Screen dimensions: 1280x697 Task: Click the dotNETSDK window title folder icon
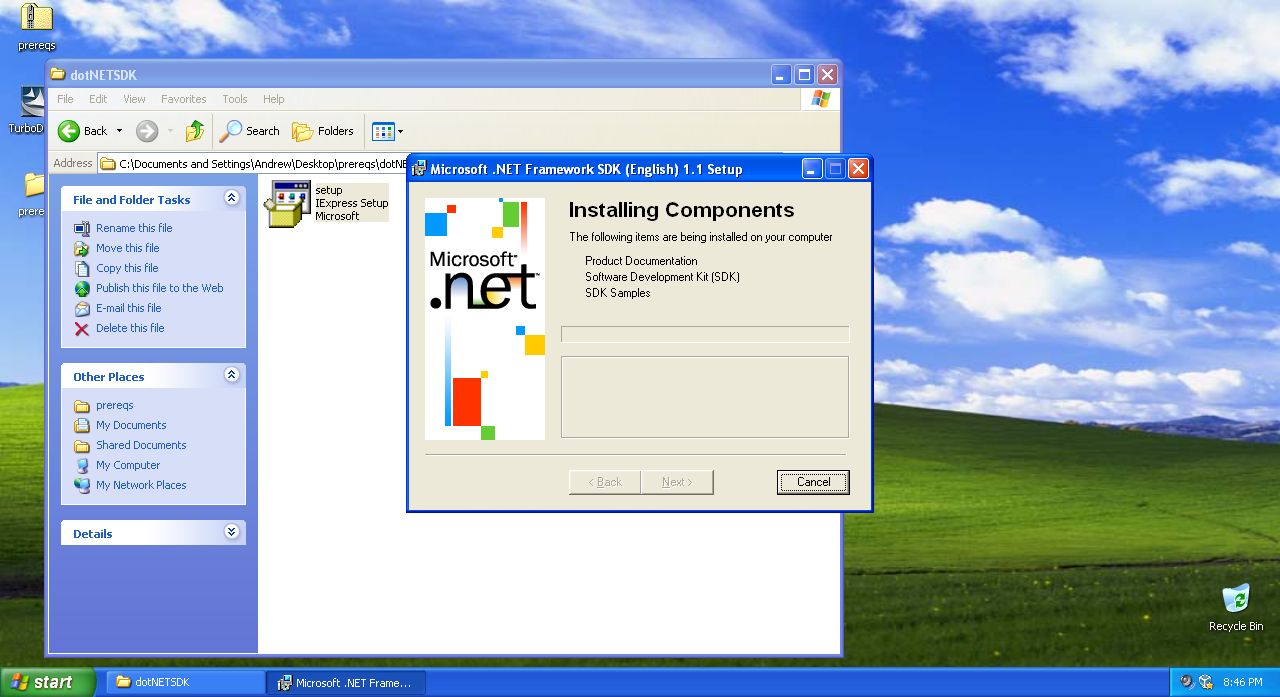[x=58, y=74]
